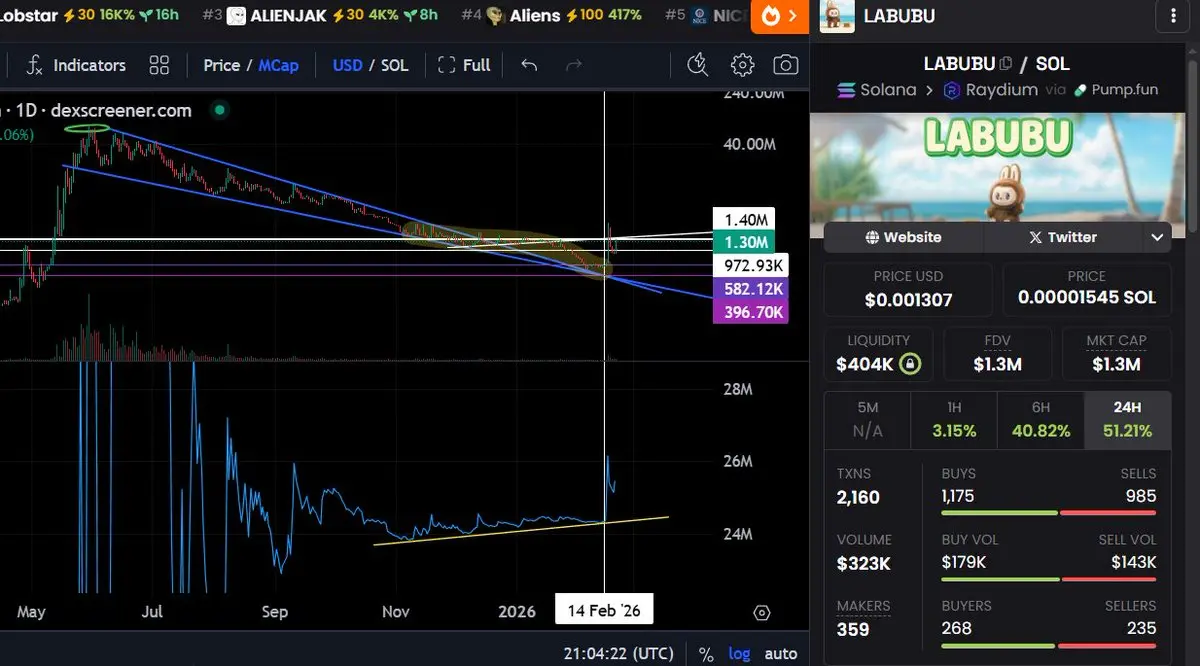Take a chart snapshot with camera icon
The image size is (1200, 666).
(786, 65)
